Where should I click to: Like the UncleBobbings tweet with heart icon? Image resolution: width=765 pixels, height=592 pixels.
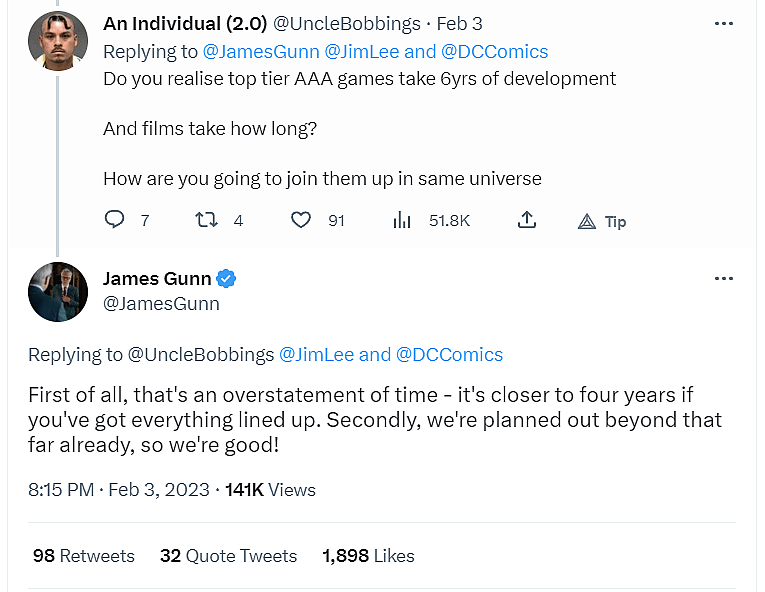coord(301,220)
